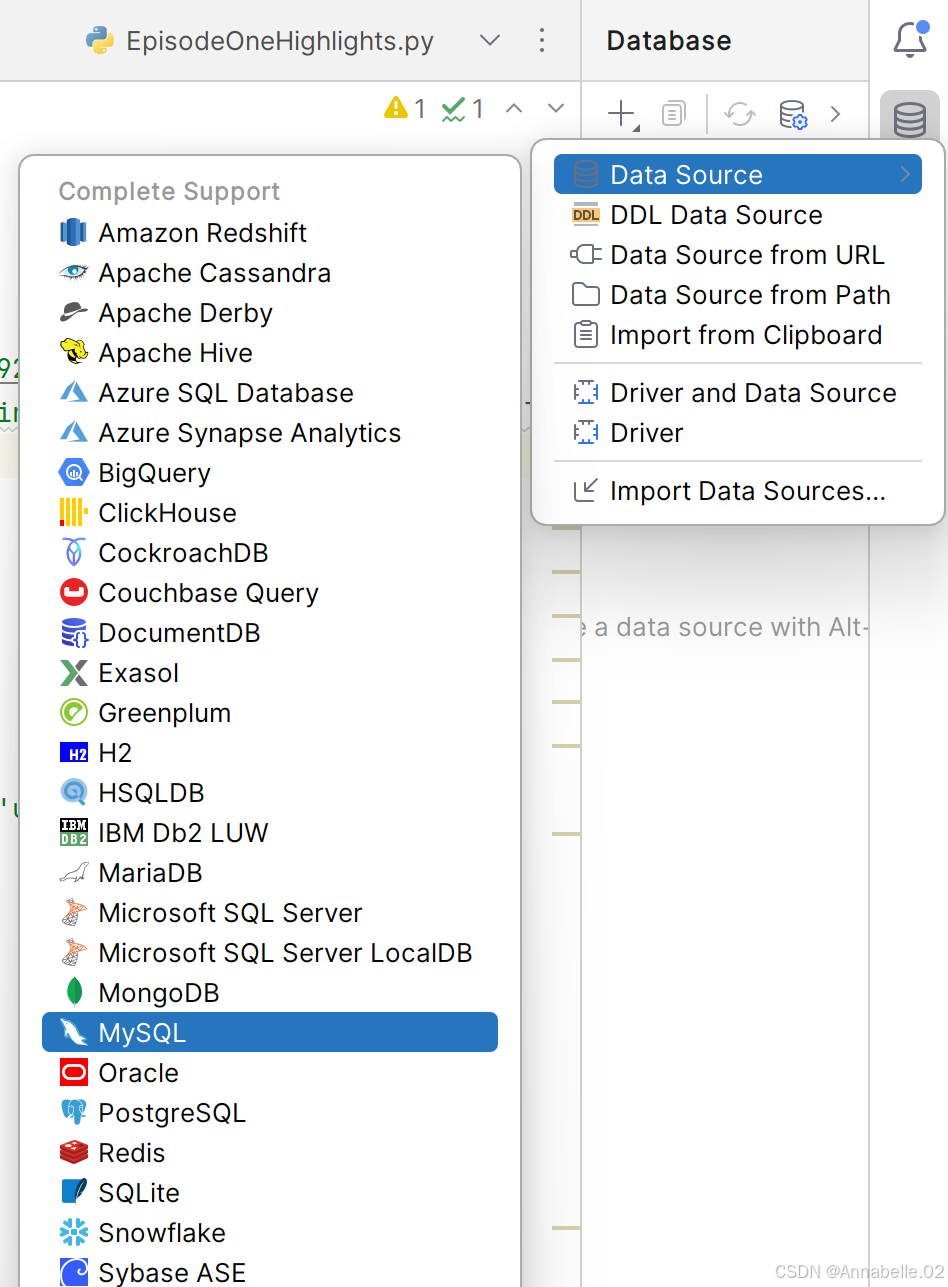Click the green typo count indicator
The image size is (948, 1287).
pyautogui.click(x=463, y=108)
